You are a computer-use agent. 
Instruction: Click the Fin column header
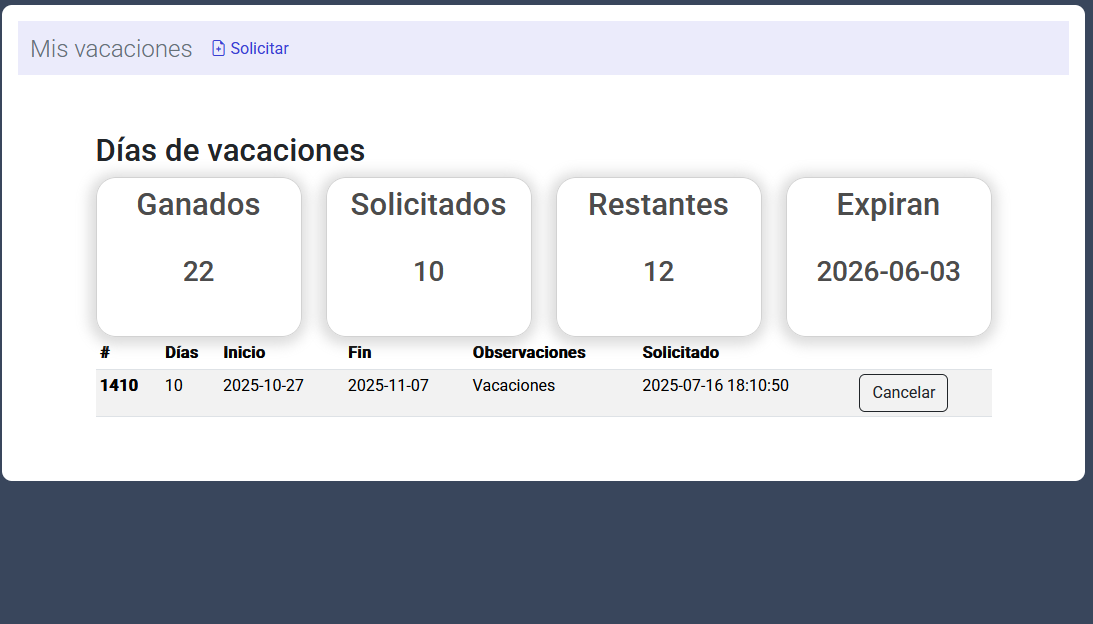[x=359, y=352]
